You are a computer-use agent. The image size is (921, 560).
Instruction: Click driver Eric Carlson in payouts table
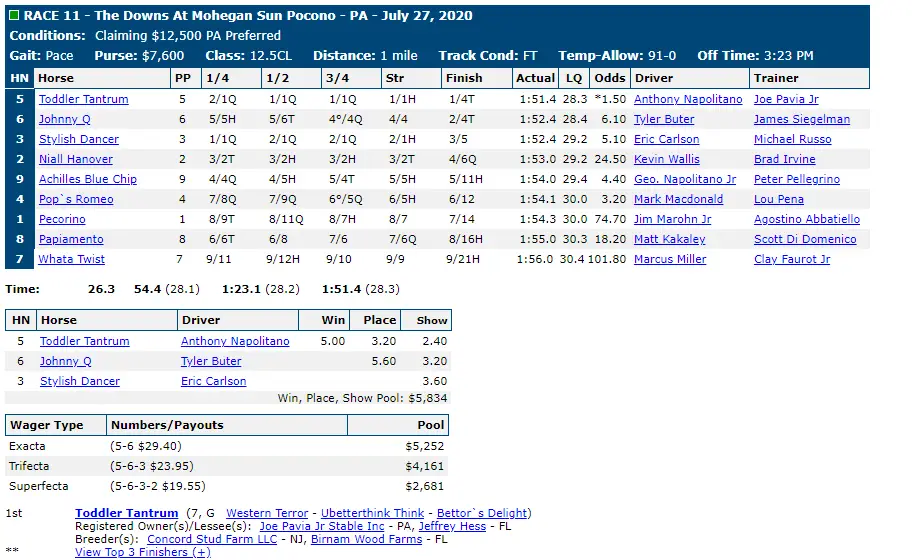pyautogui.click(x=213, y=381)
